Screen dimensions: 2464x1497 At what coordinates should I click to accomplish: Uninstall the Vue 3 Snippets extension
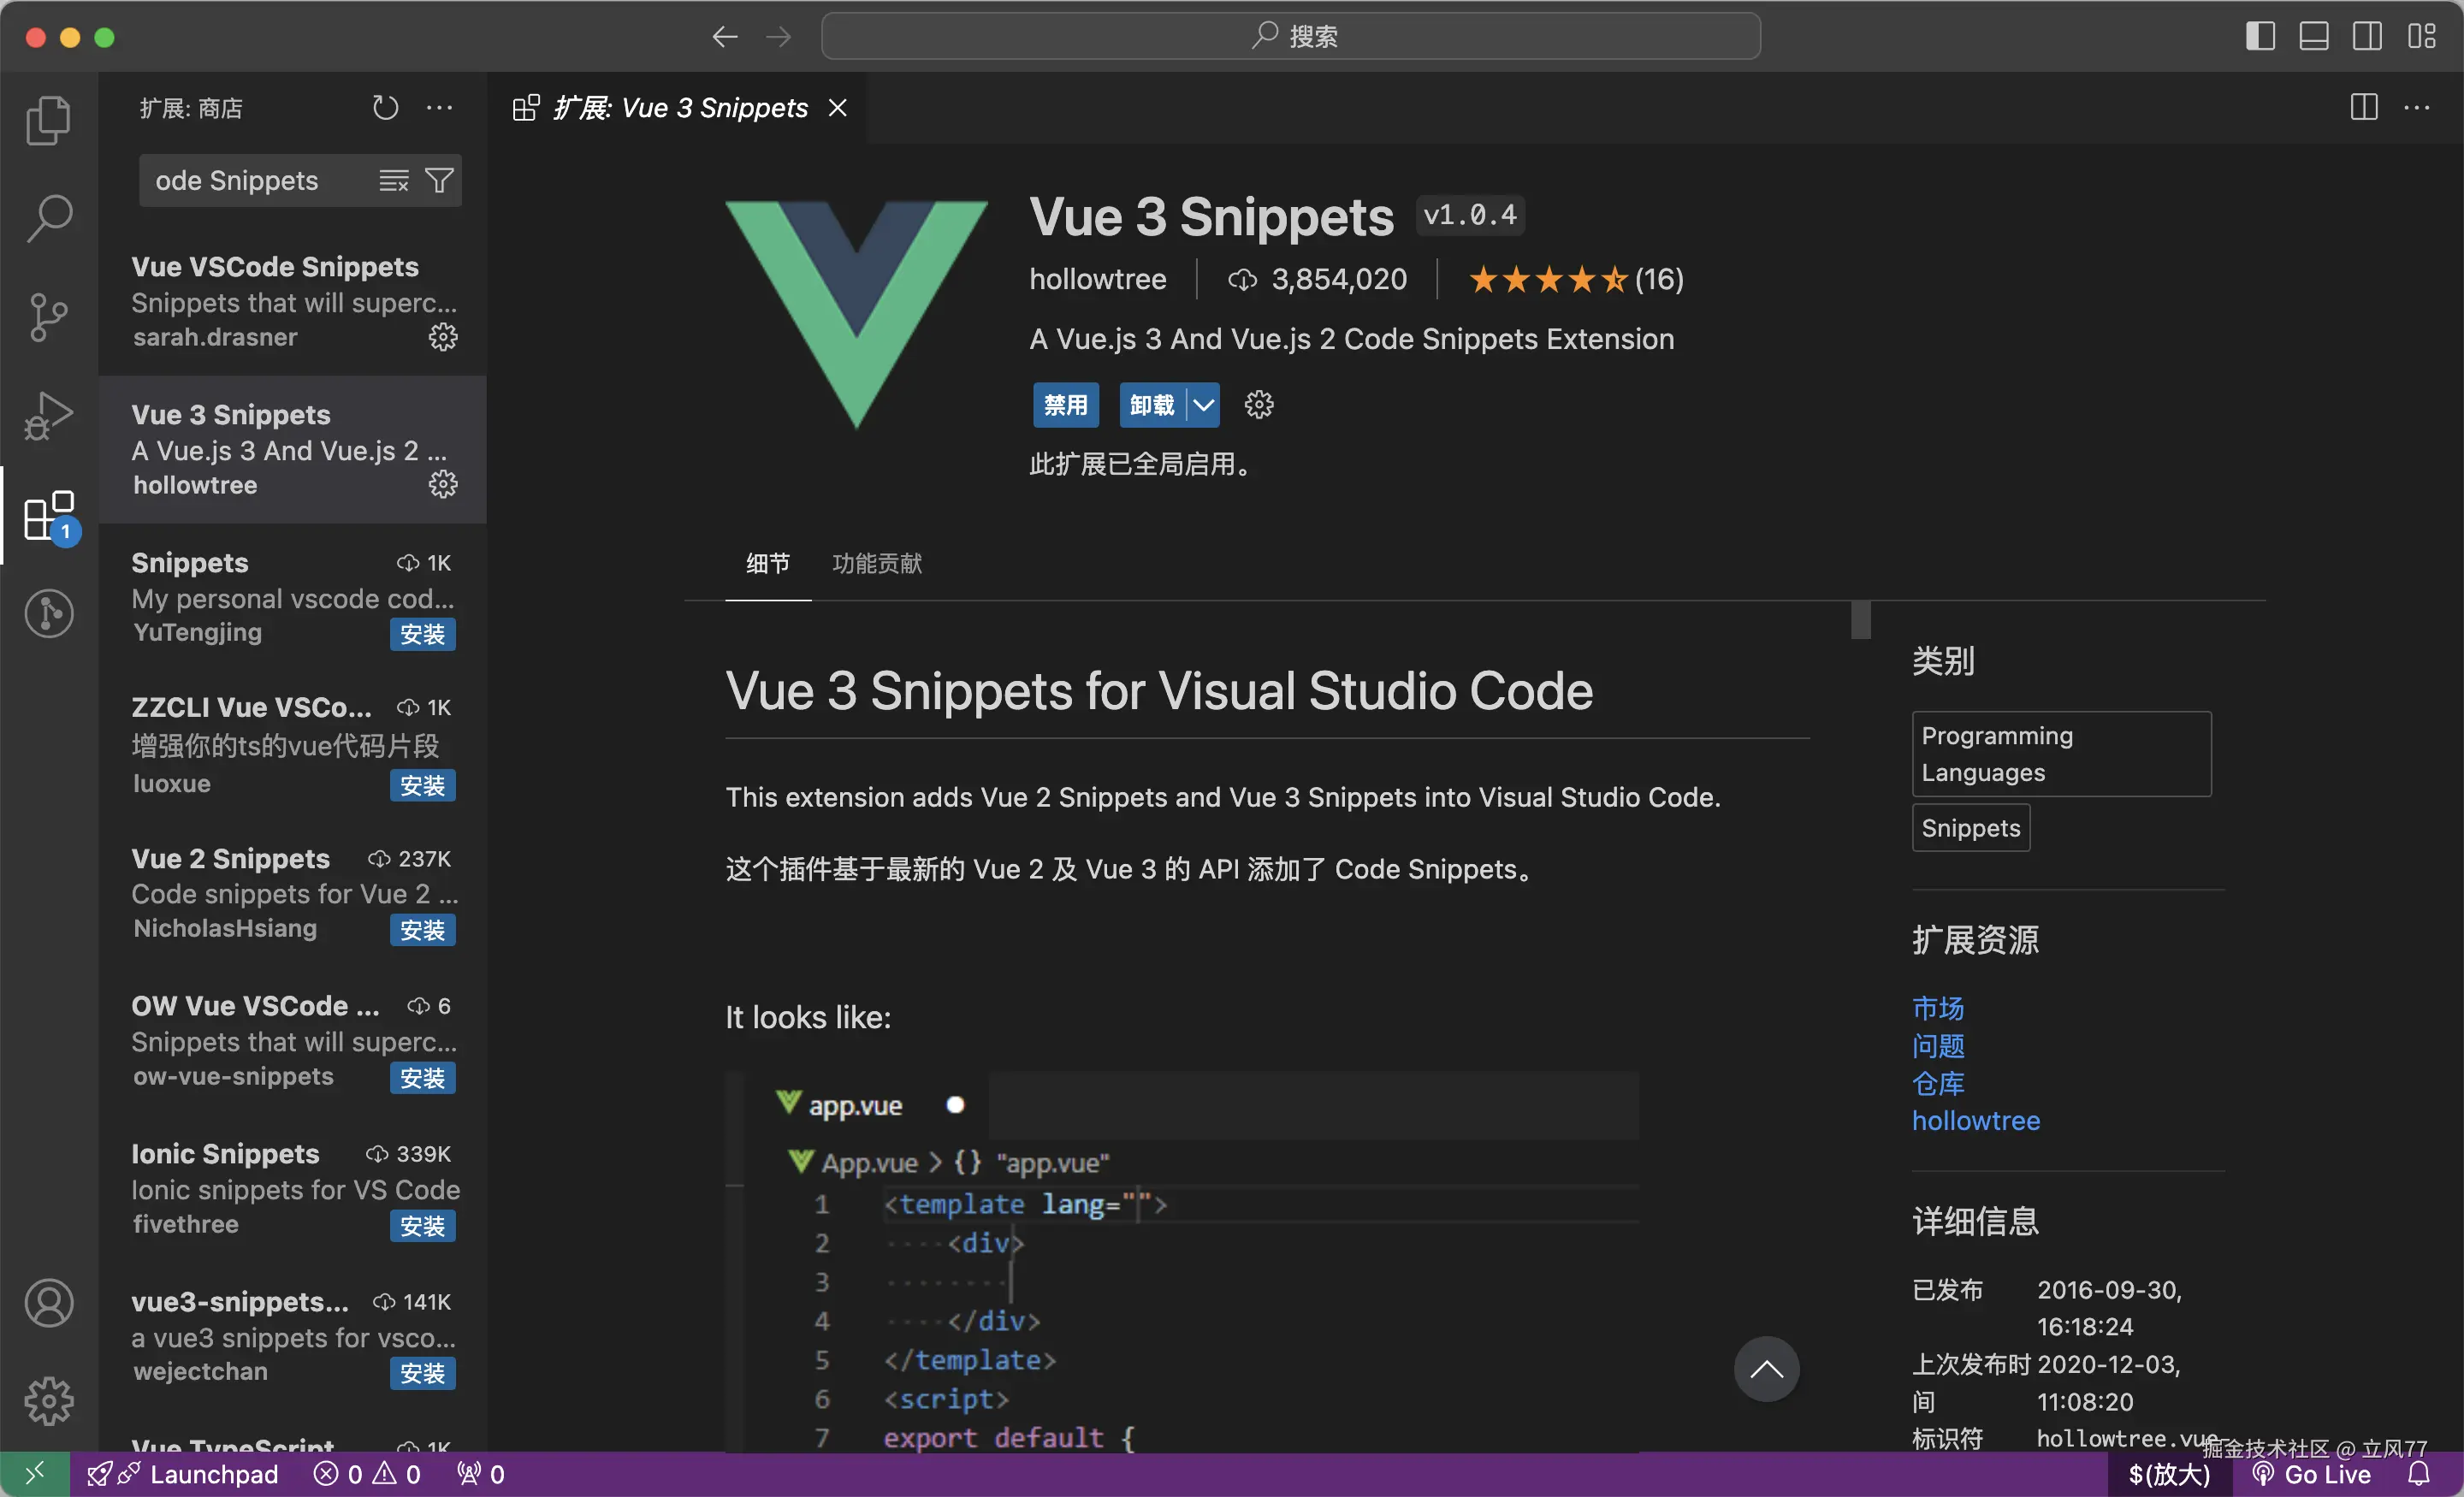tap(1152, 405)
